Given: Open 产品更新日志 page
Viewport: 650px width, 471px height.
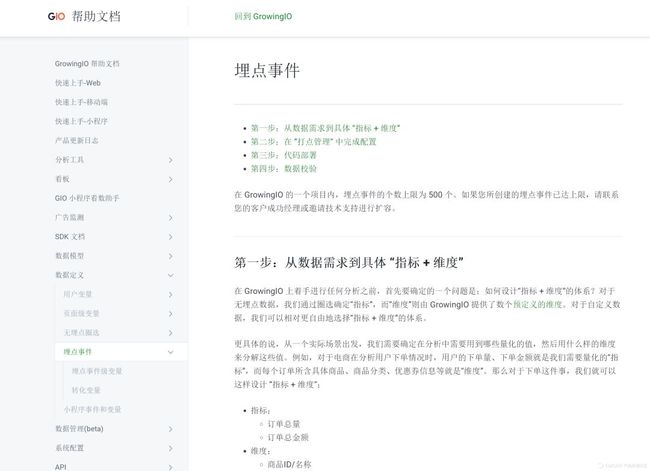Looking at the screenshot, I should pos(77,140).
